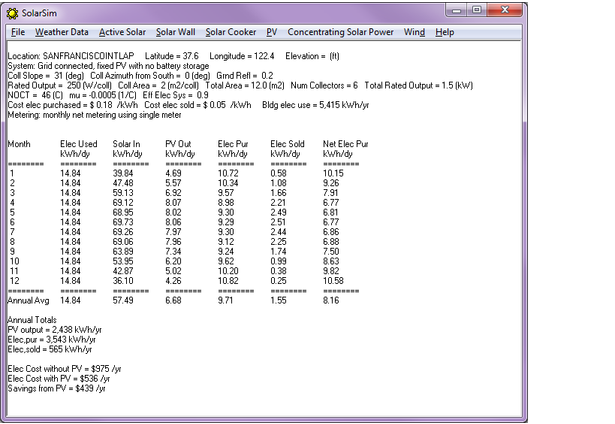Maximize the SolarSim window
The image size is (615, 424).
477,10
